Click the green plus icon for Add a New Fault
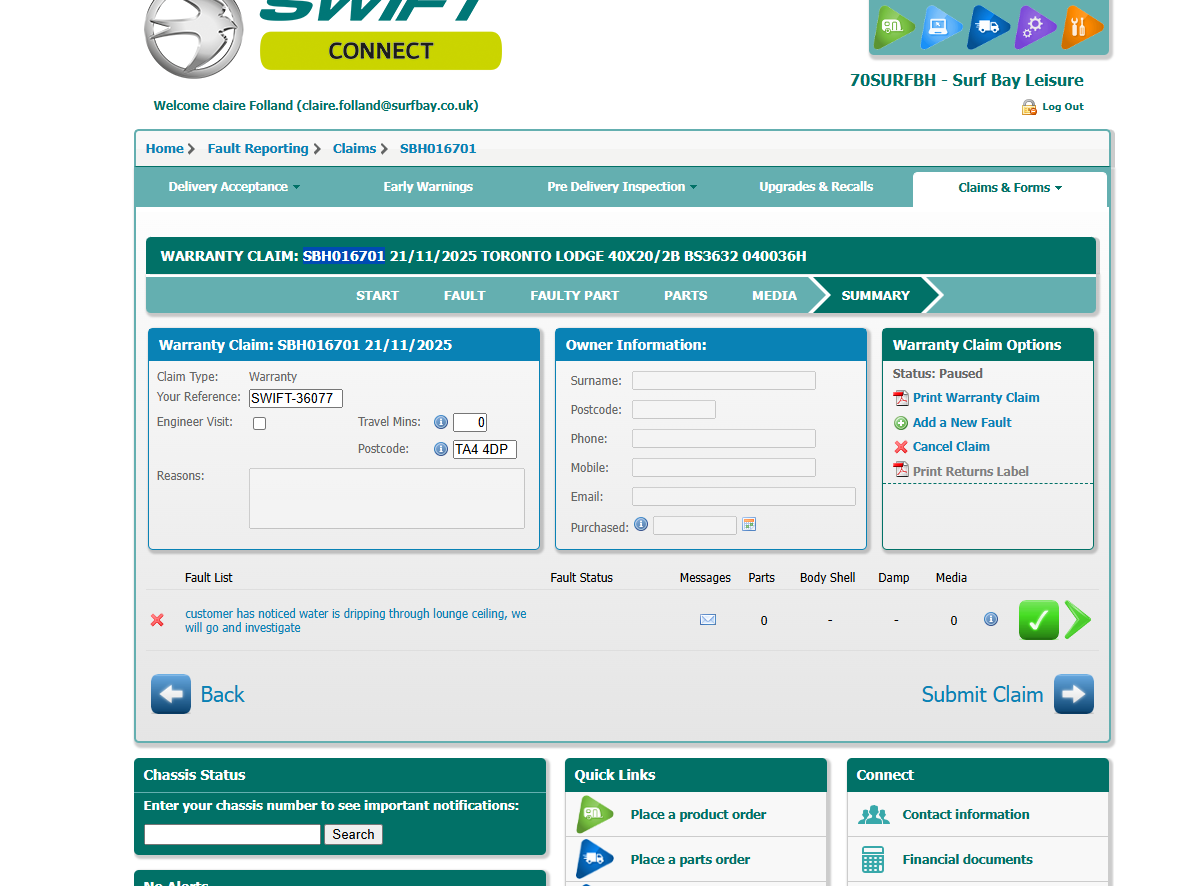The height and width of the screenshot is (886, 1185). tap(901, 423)
